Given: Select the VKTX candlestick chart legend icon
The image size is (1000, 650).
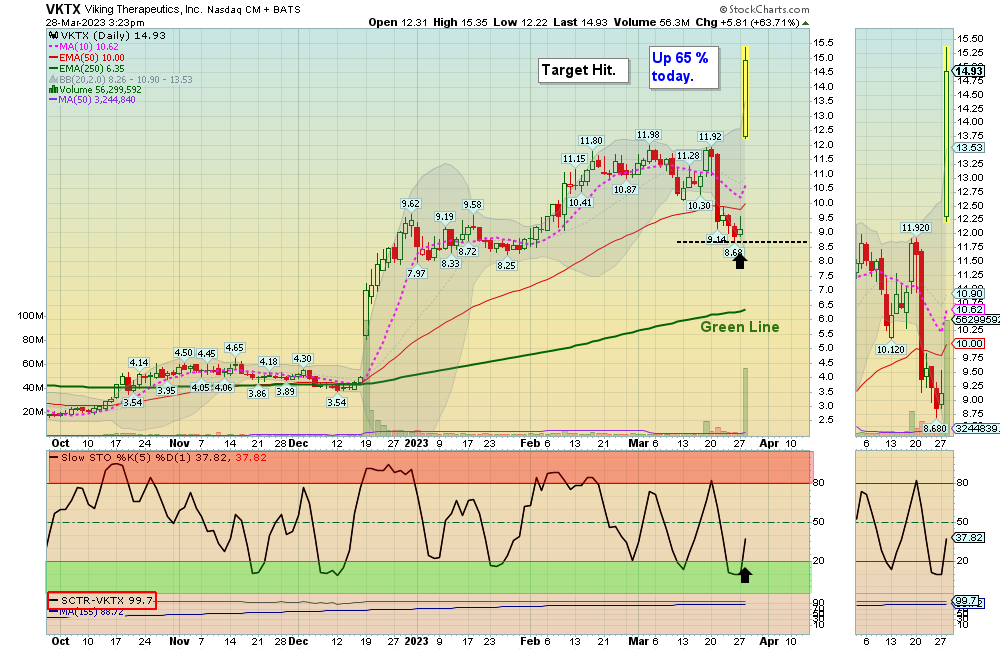Looking at the screenshot, I should click(52, 36).
